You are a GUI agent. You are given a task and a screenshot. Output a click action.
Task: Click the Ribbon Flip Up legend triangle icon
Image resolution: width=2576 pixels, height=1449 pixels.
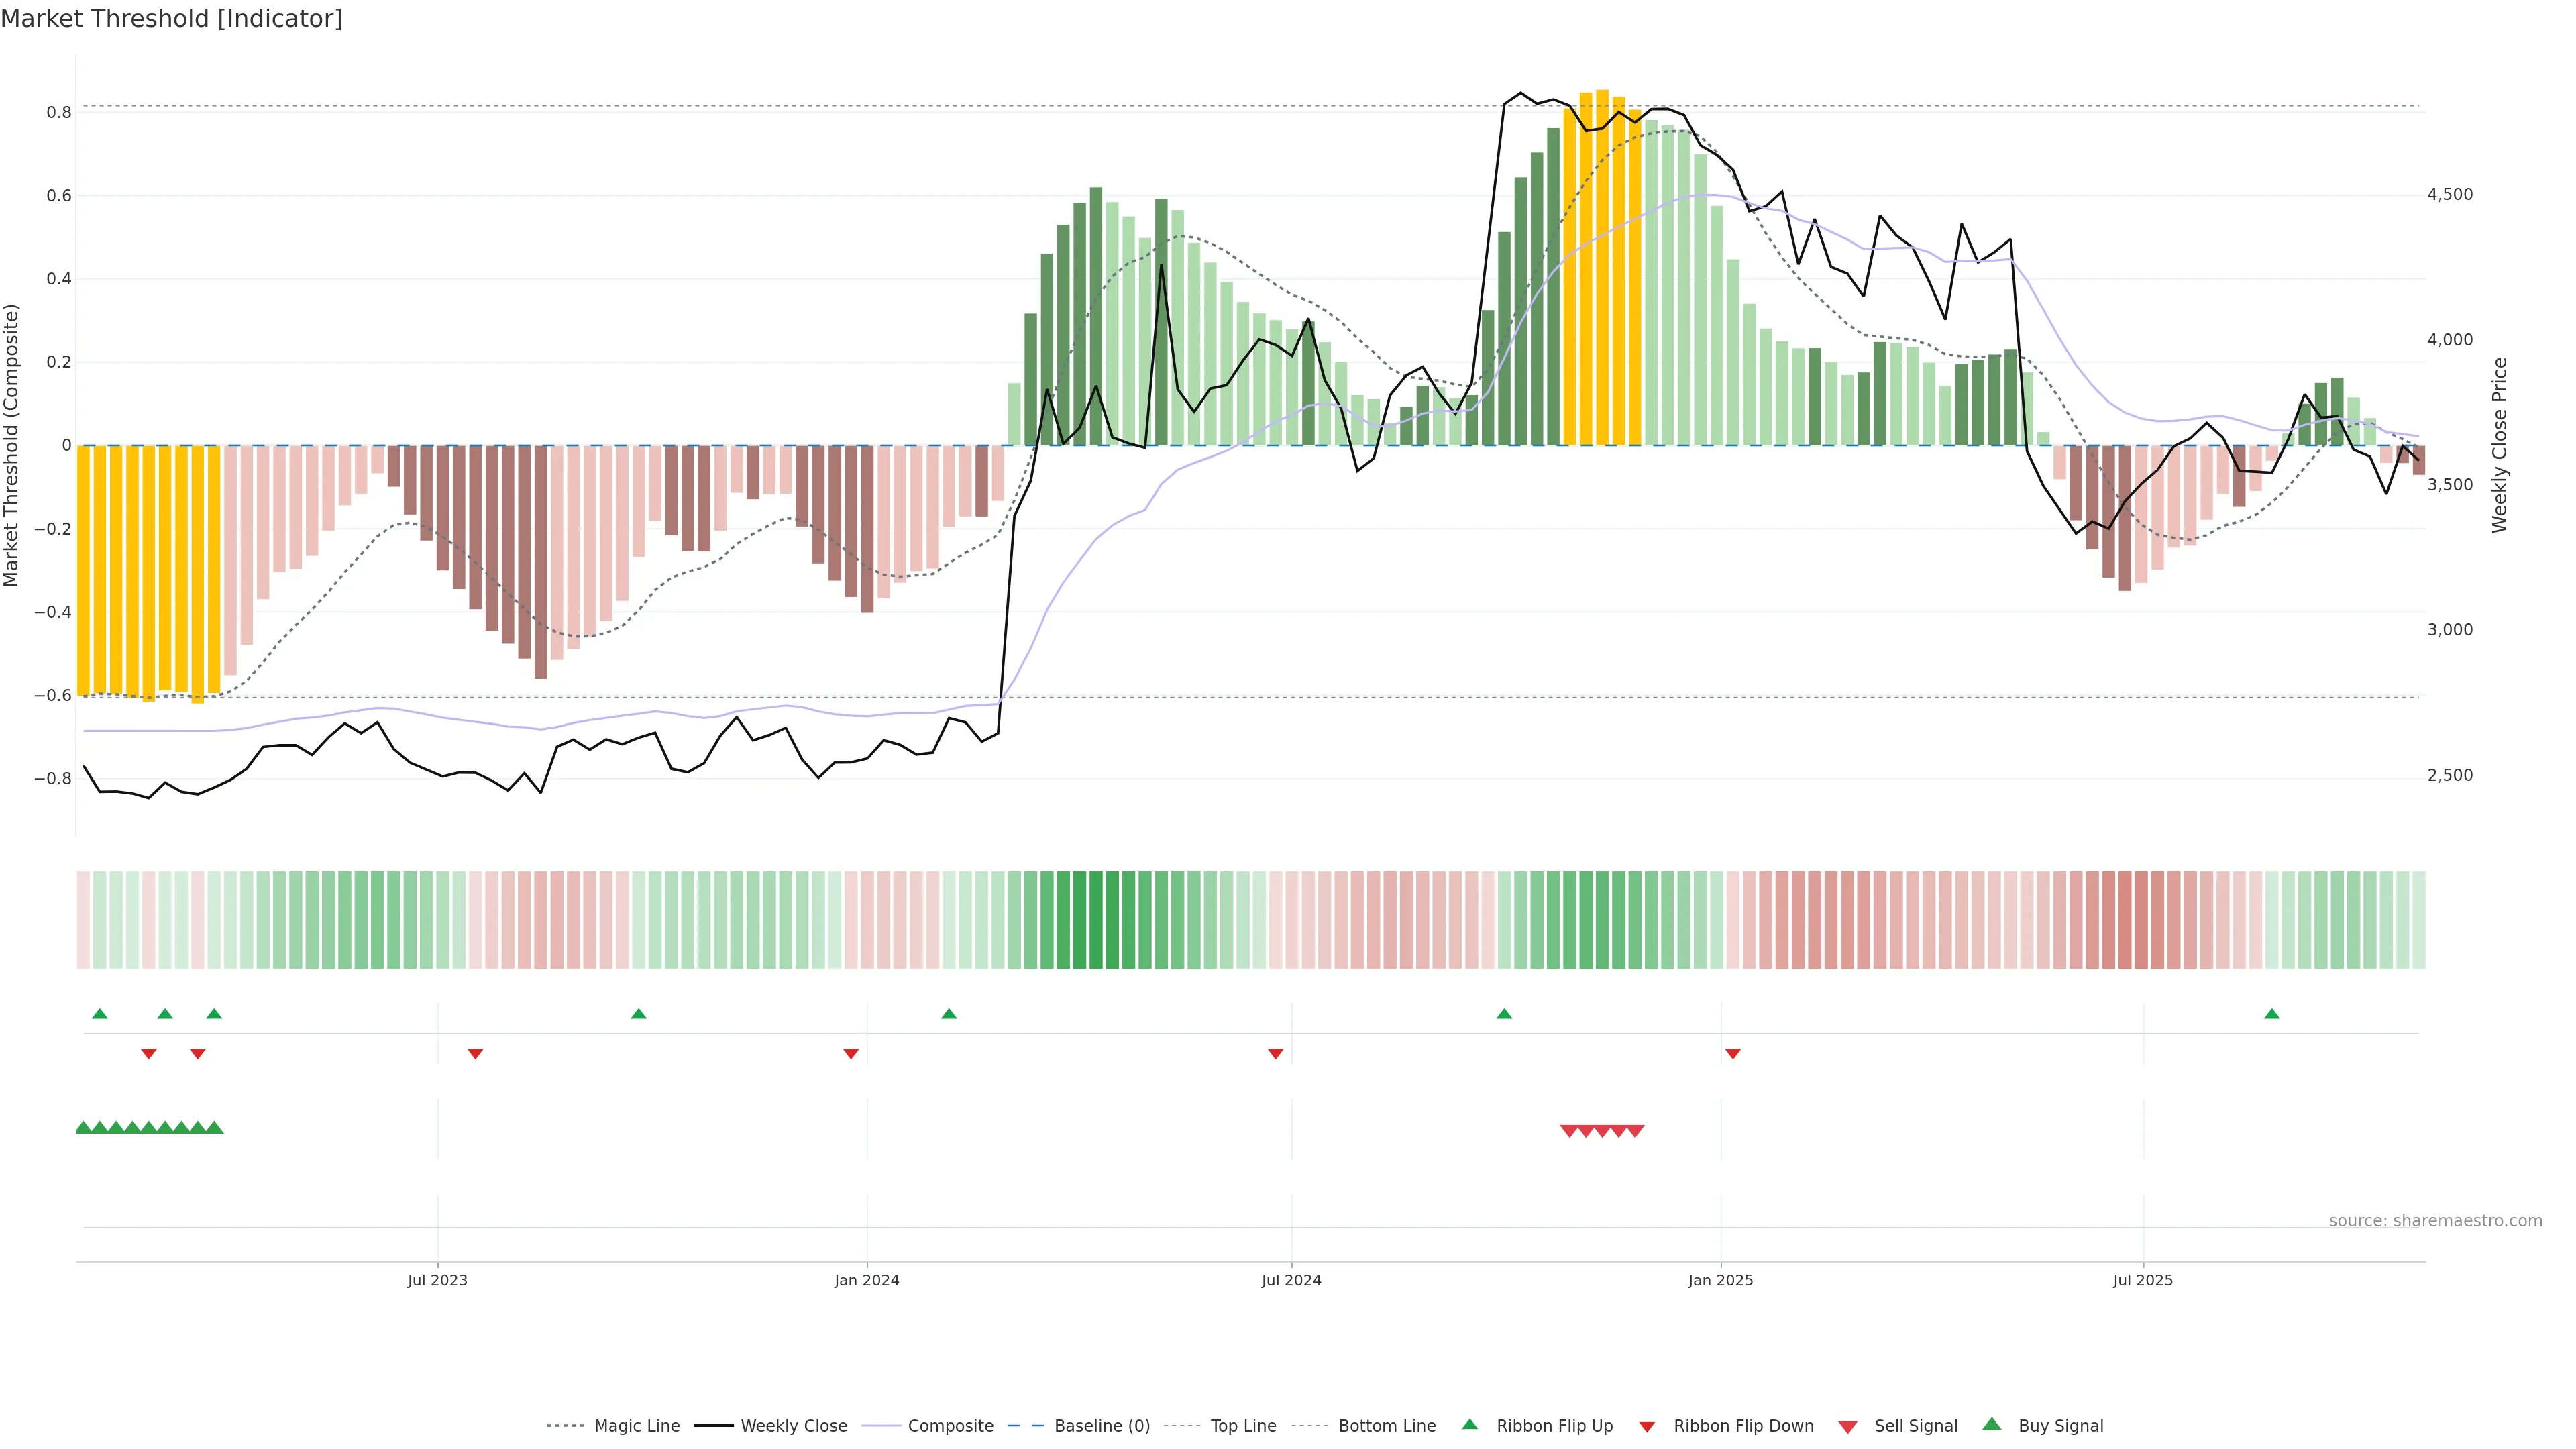(1469, 1424)
